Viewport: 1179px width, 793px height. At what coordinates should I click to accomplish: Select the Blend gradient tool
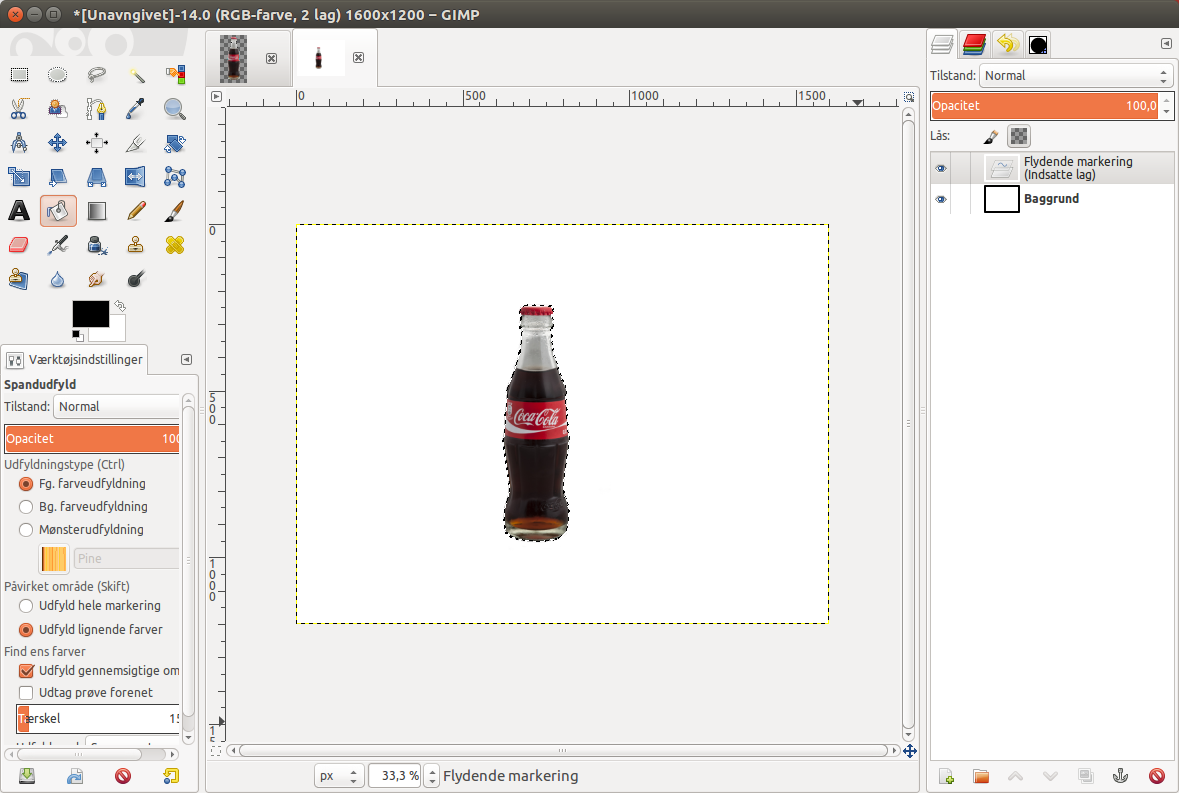[x=97, y=211]
